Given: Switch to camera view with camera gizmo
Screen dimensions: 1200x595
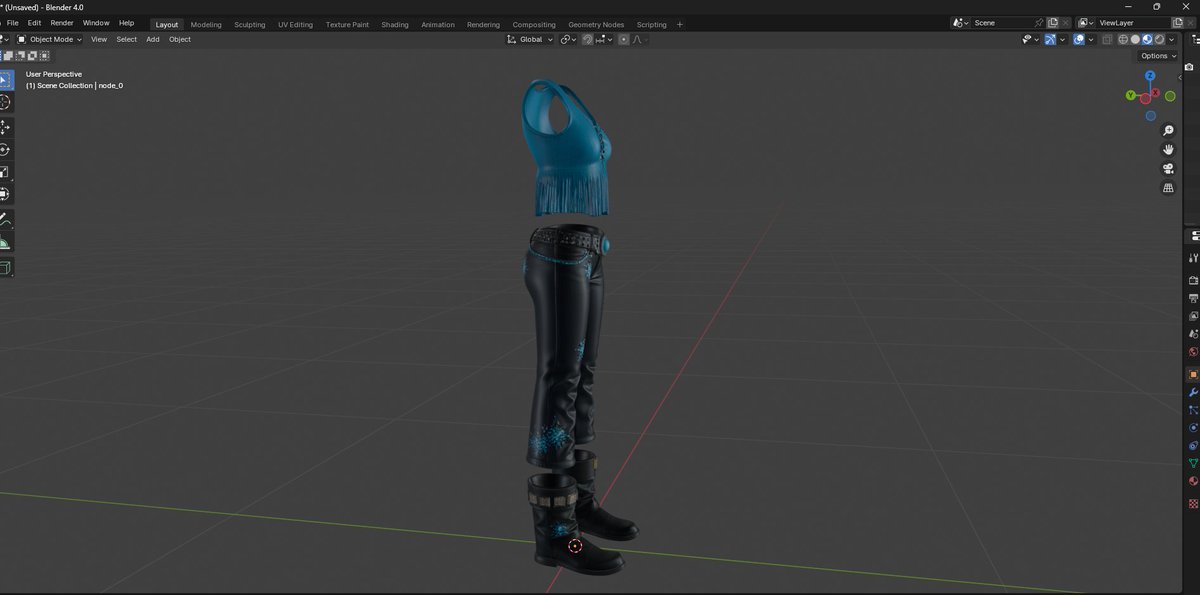Looking at the screenshot, I should click(x=1168, y=169).
